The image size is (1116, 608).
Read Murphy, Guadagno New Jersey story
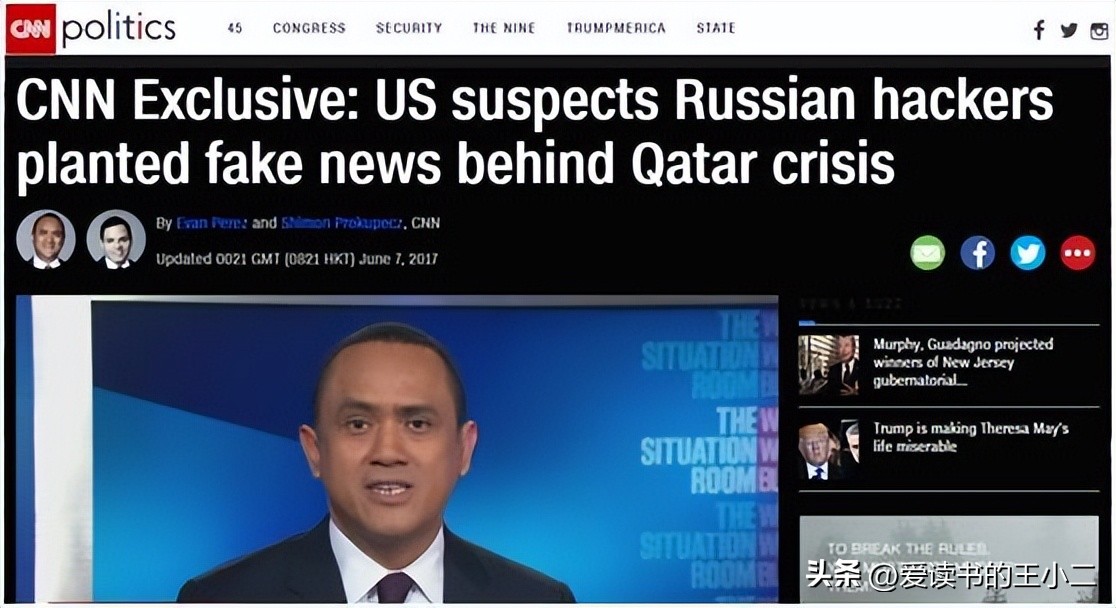click(x=963, y=362)
